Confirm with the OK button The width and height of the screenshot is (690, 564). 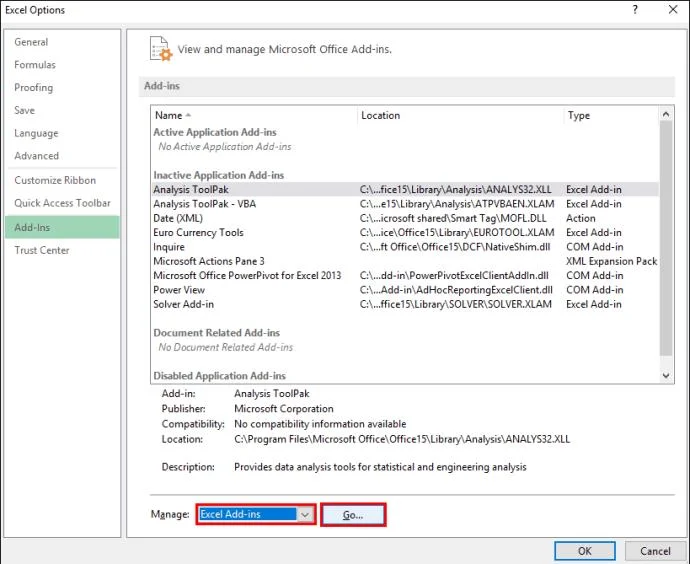tap(584, 551)
